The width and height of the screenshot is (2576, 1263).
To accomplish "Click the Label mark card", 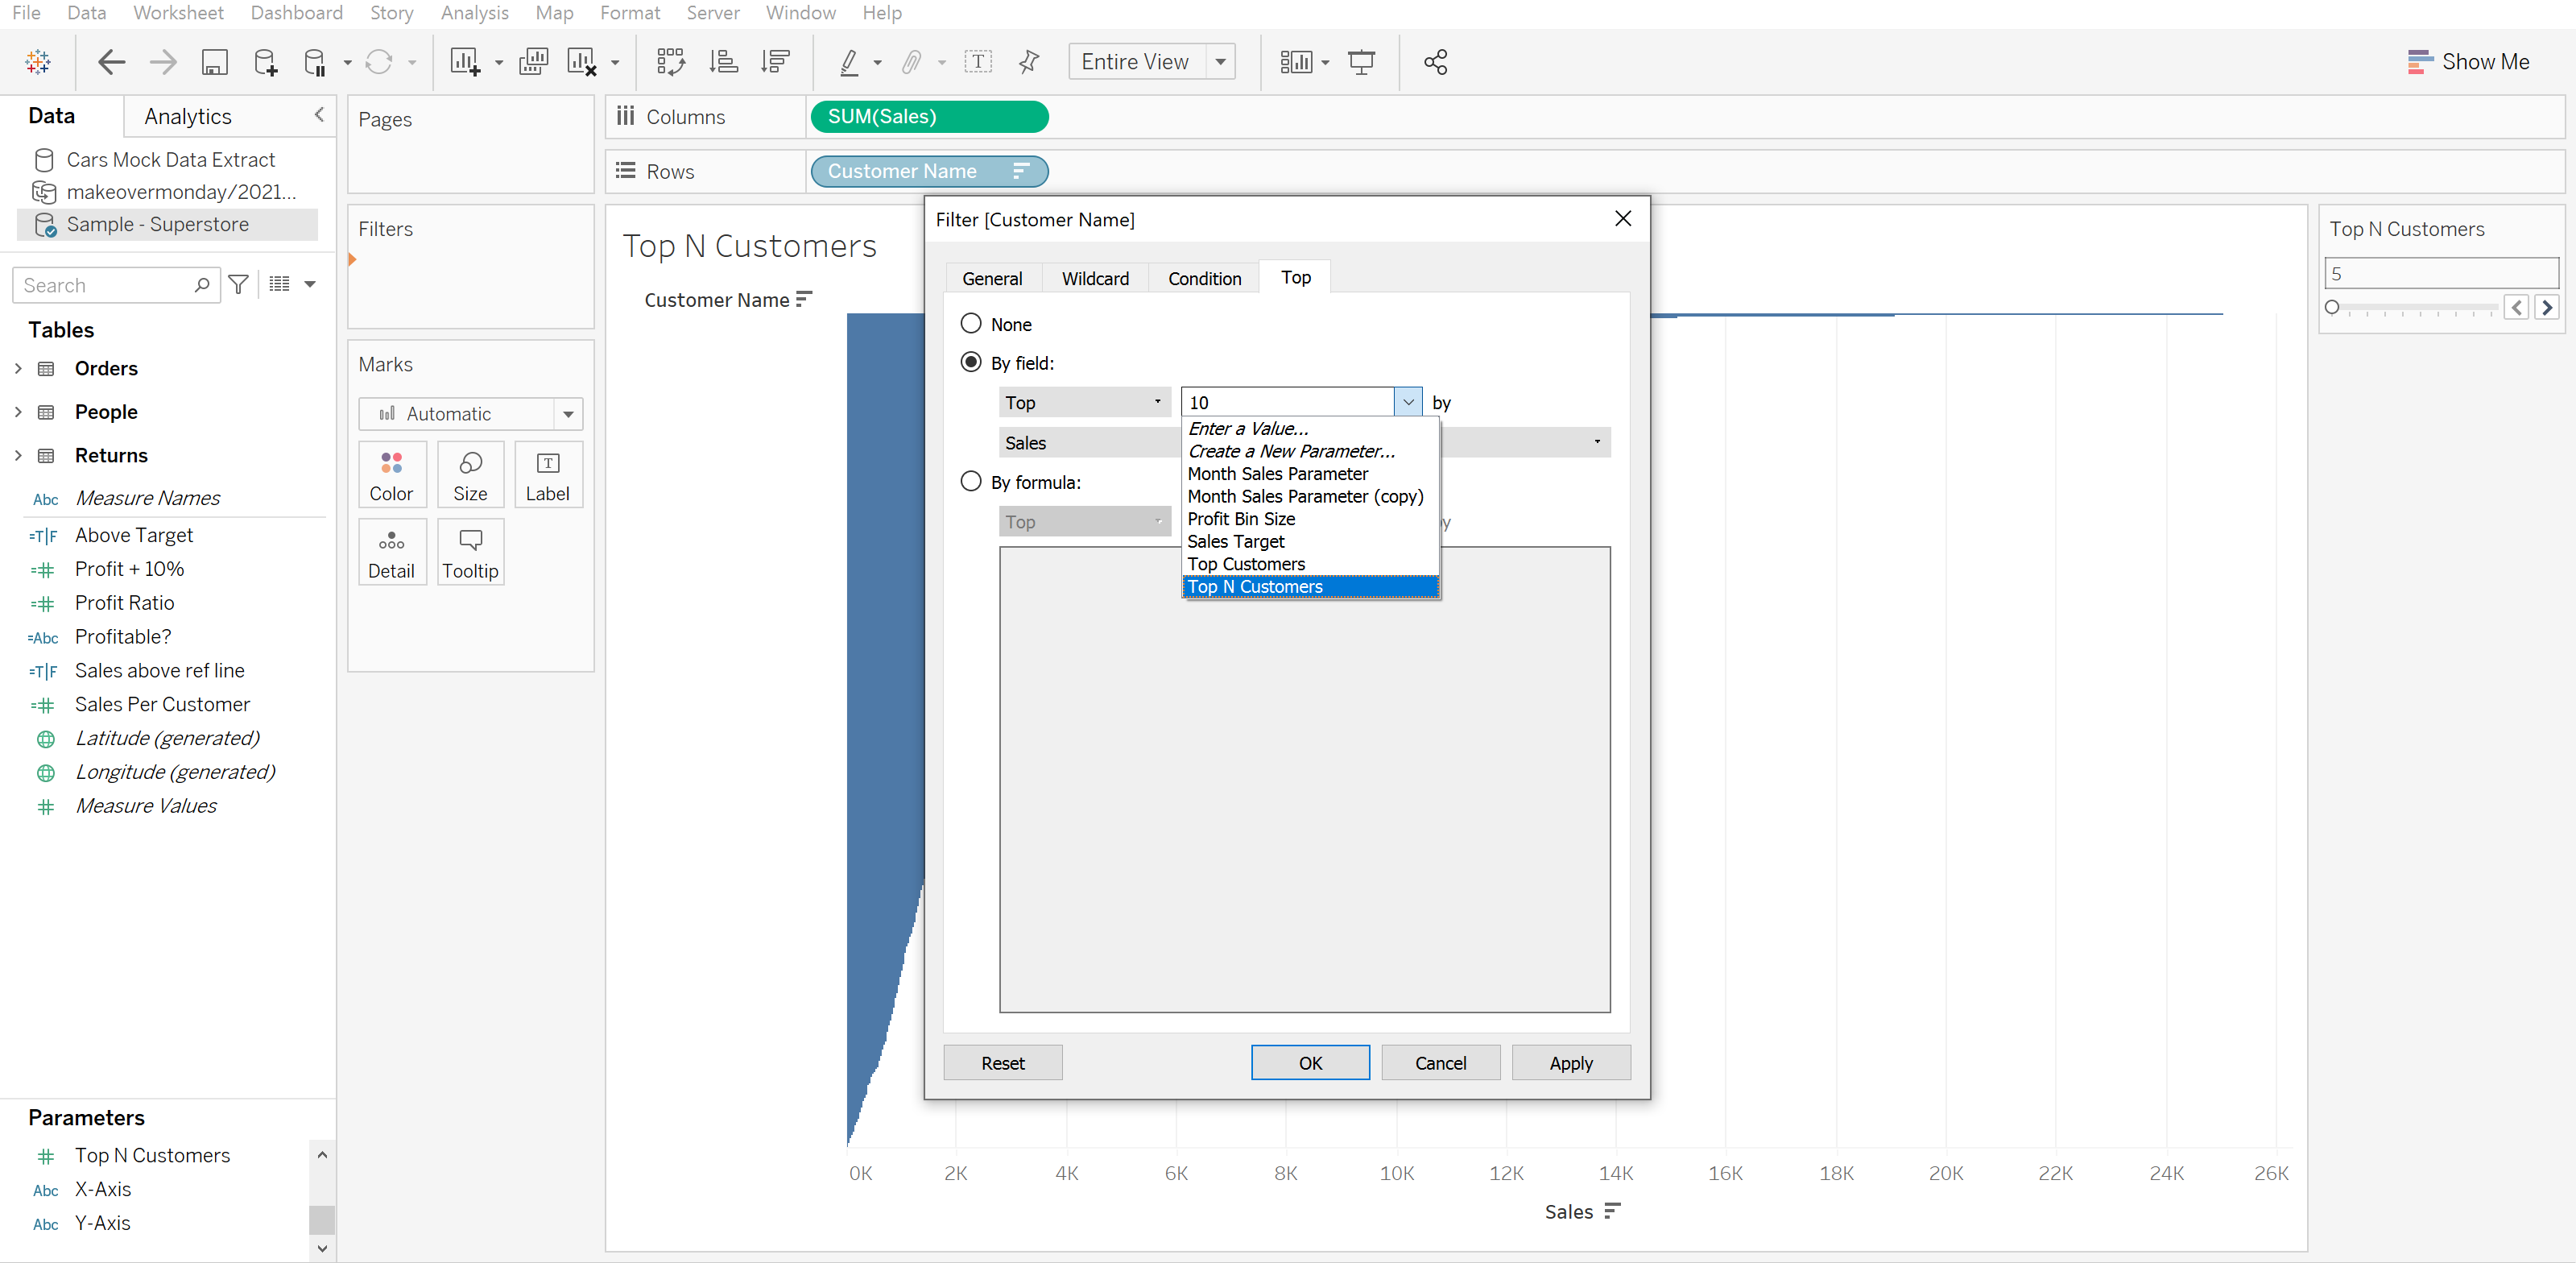I will [x=548, y=475].
